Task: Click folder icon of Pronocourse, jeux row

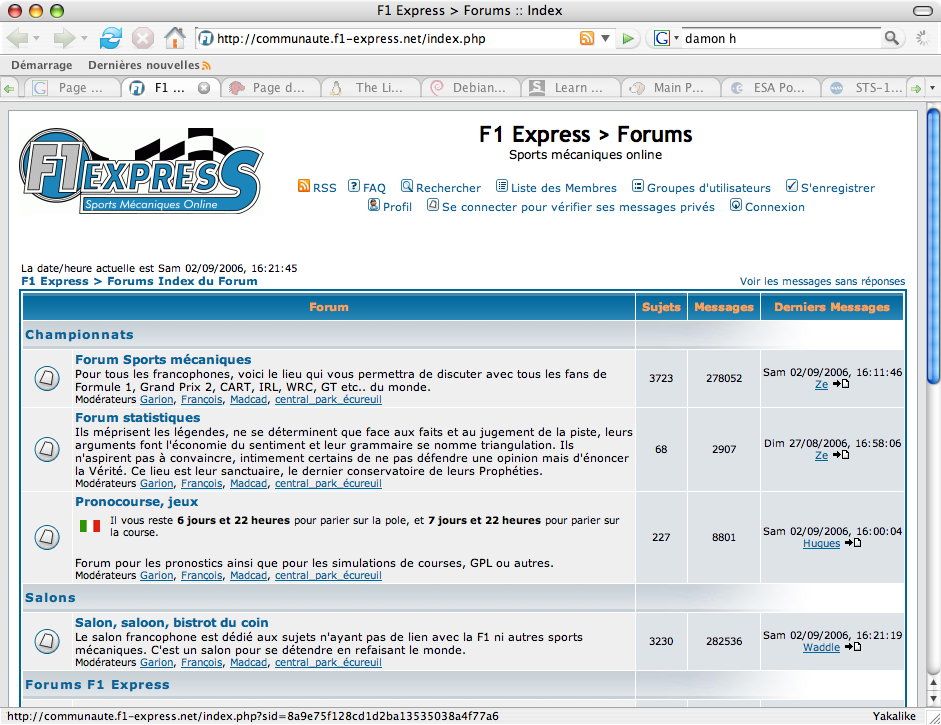Action: [x=47, y=537]
